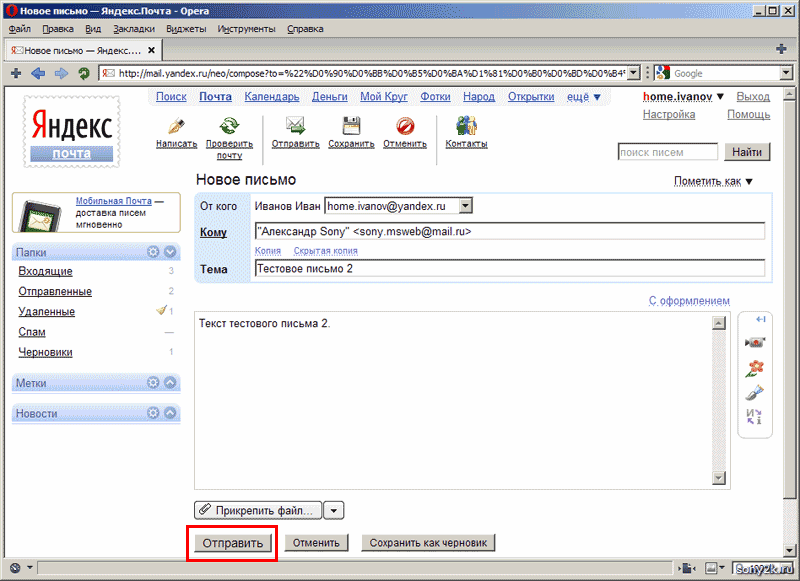Open the home.ivanov account dropdown
Screen dimensions: 800x581
click(683, 96)
